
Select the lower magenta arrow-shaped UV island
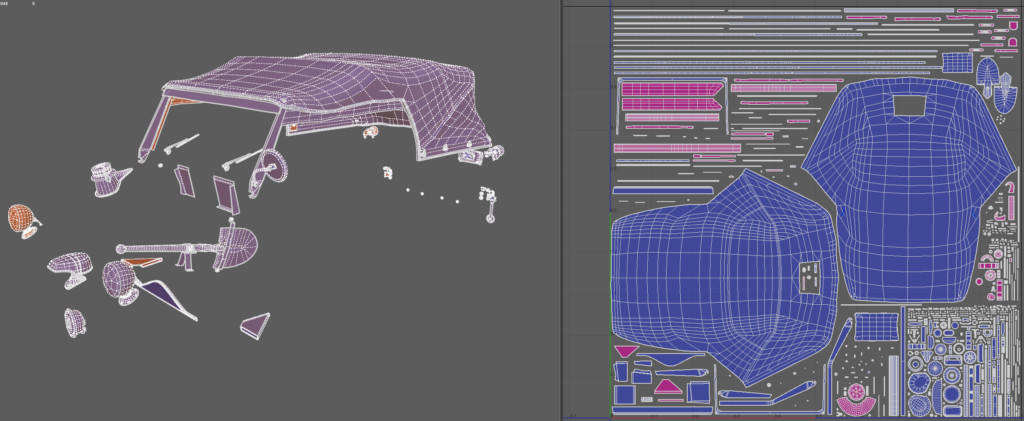click(671, 104)
